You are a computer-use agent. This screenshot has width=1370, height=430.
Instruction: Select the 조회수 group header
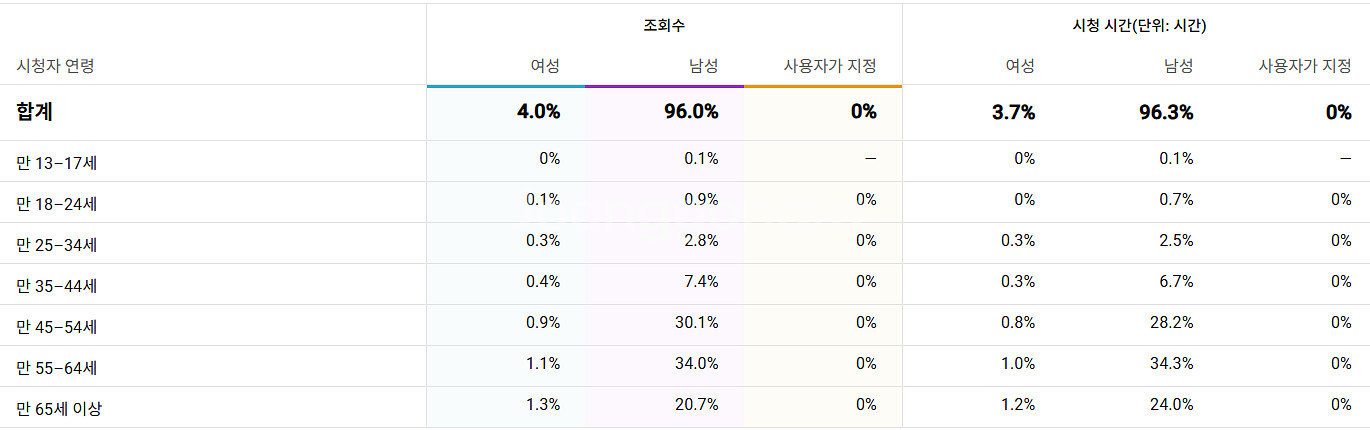tap(664, 27)
